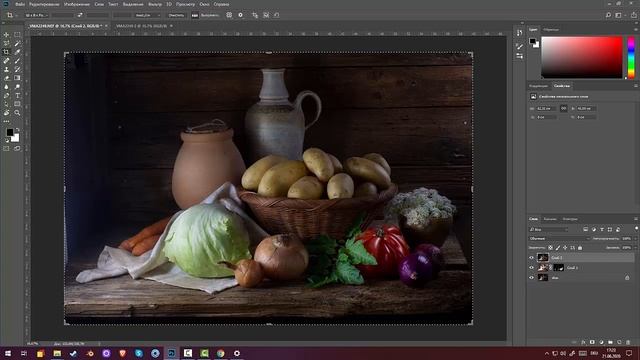Select the Rectangular Marquee tool
This screenshot has width=640, height=360.
[x=17, y=35]
